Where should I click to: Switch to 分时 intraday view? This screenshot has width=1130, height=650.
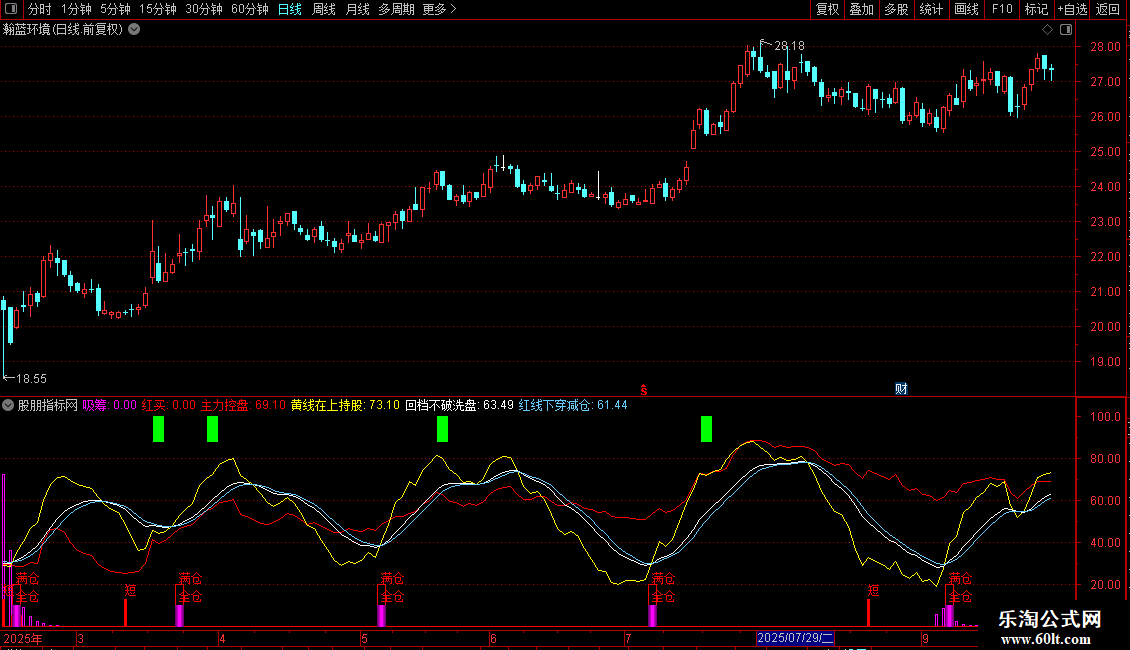point(40,9)
